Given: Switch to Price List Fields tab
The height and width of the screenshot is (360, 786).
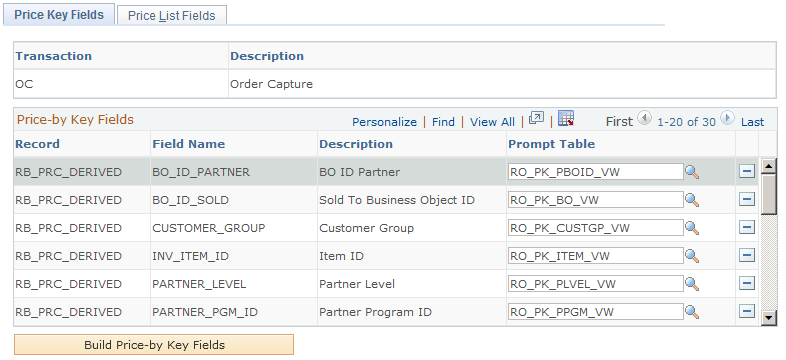Looking at the screenshot, I should (171, 15).
